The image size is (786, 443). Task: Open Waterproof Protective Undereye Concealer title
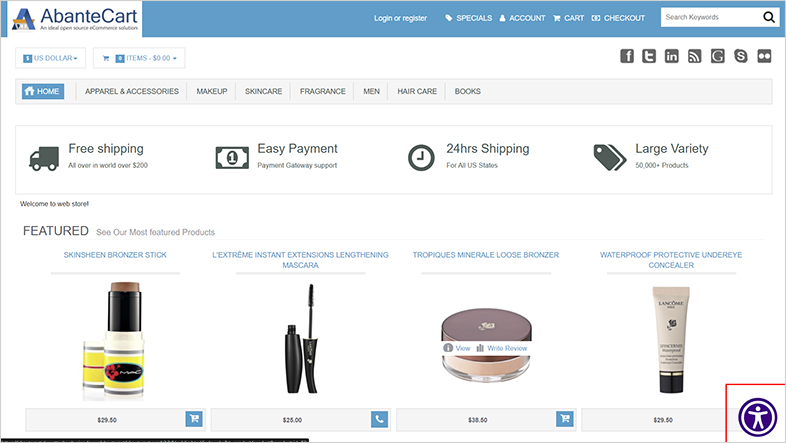(x=671, y=260)
